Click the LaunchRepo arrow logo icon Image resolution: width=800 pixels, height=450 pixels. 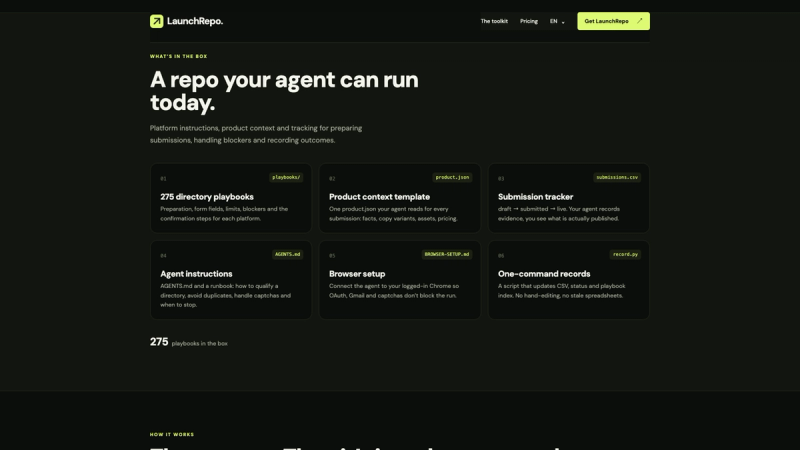(157, 21)
